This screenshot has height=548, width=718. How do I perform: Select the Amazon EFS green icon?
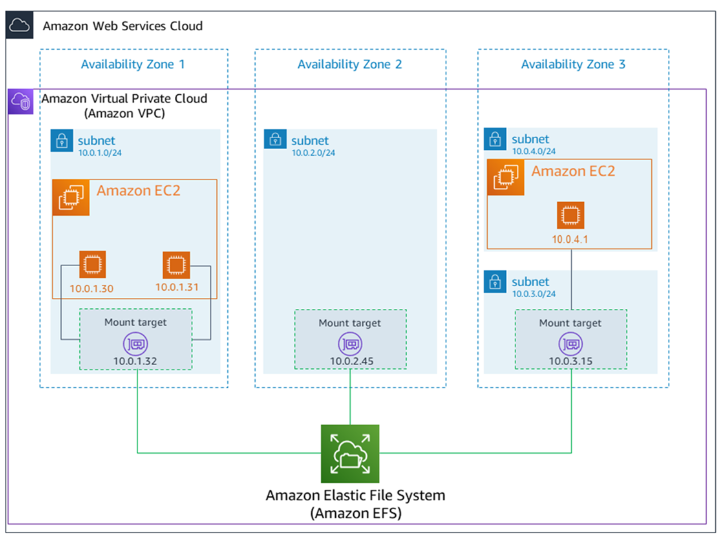click(x=350, y=452)
